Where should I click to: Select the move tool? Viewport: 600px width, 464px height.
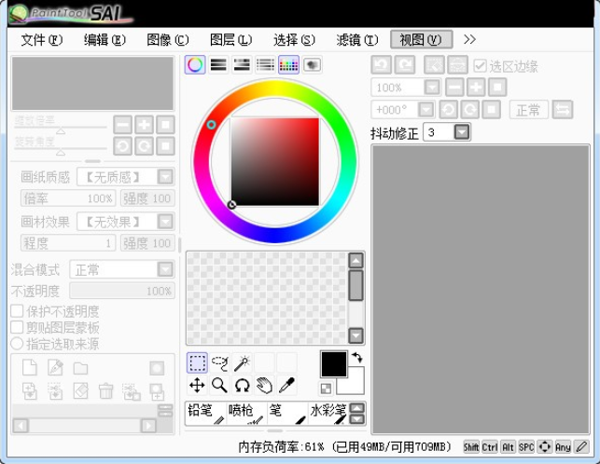197,385
